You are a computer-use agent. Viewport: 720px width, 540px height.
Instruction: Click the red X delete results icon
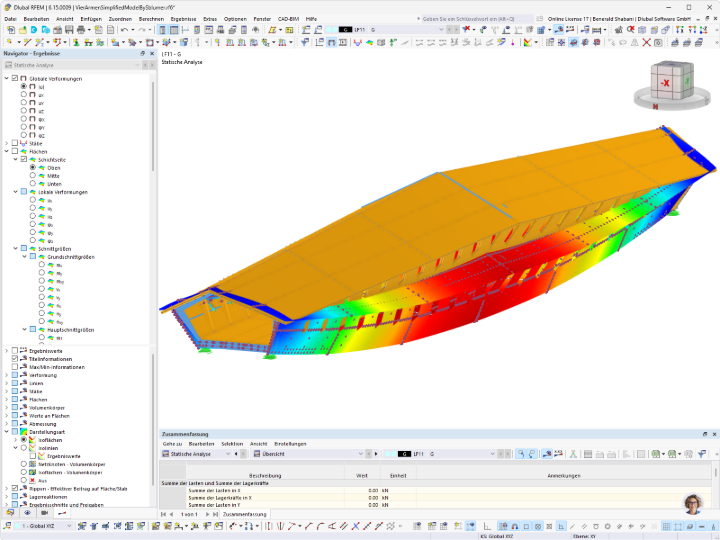point(630,30)
